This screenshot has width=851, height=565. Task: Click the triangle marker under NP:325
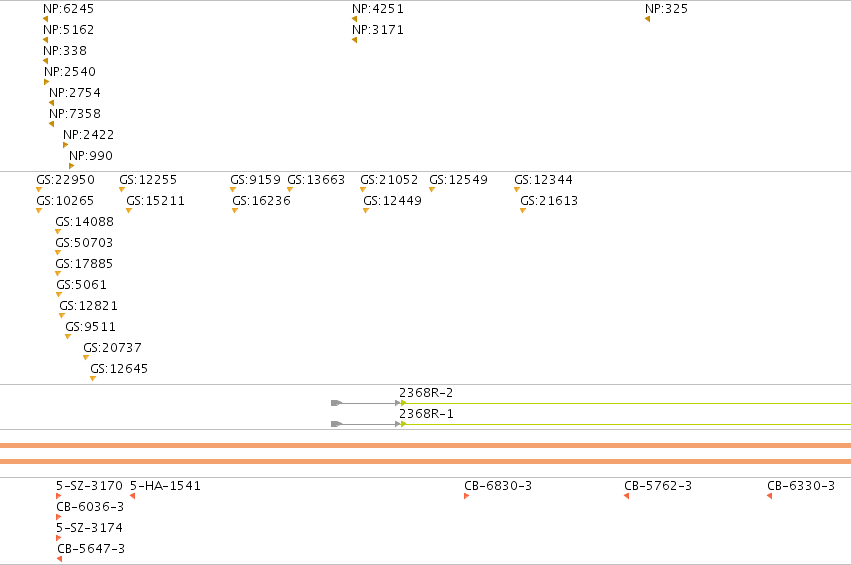click(x=647, y=19)
